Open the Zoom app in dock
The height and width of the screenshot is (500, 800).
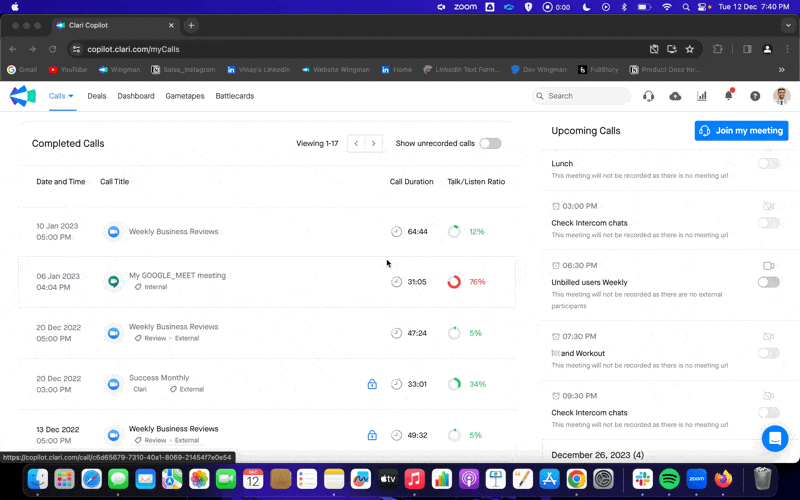tap(696, 479)
